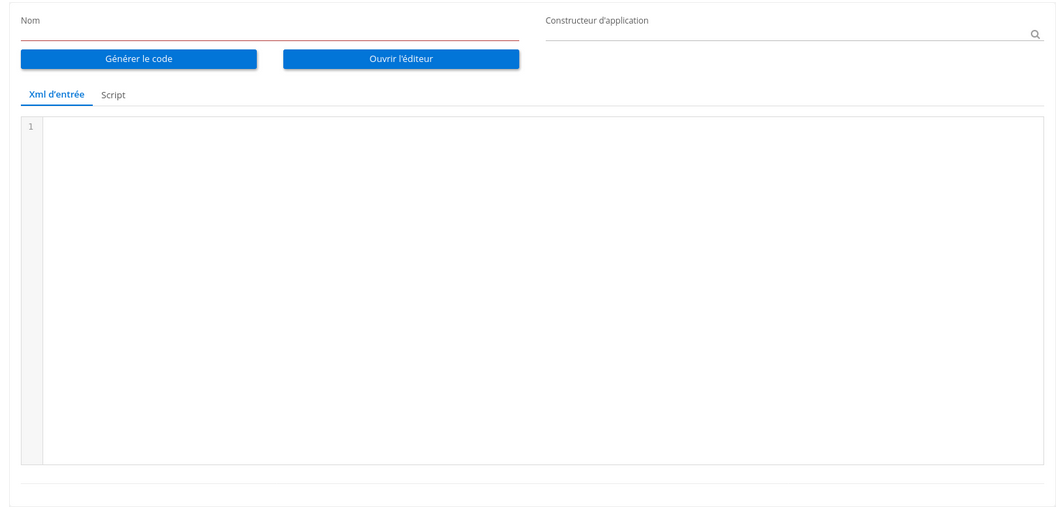
Task: Click the Constructeur d'application label
Action: (x=597, y=20)
